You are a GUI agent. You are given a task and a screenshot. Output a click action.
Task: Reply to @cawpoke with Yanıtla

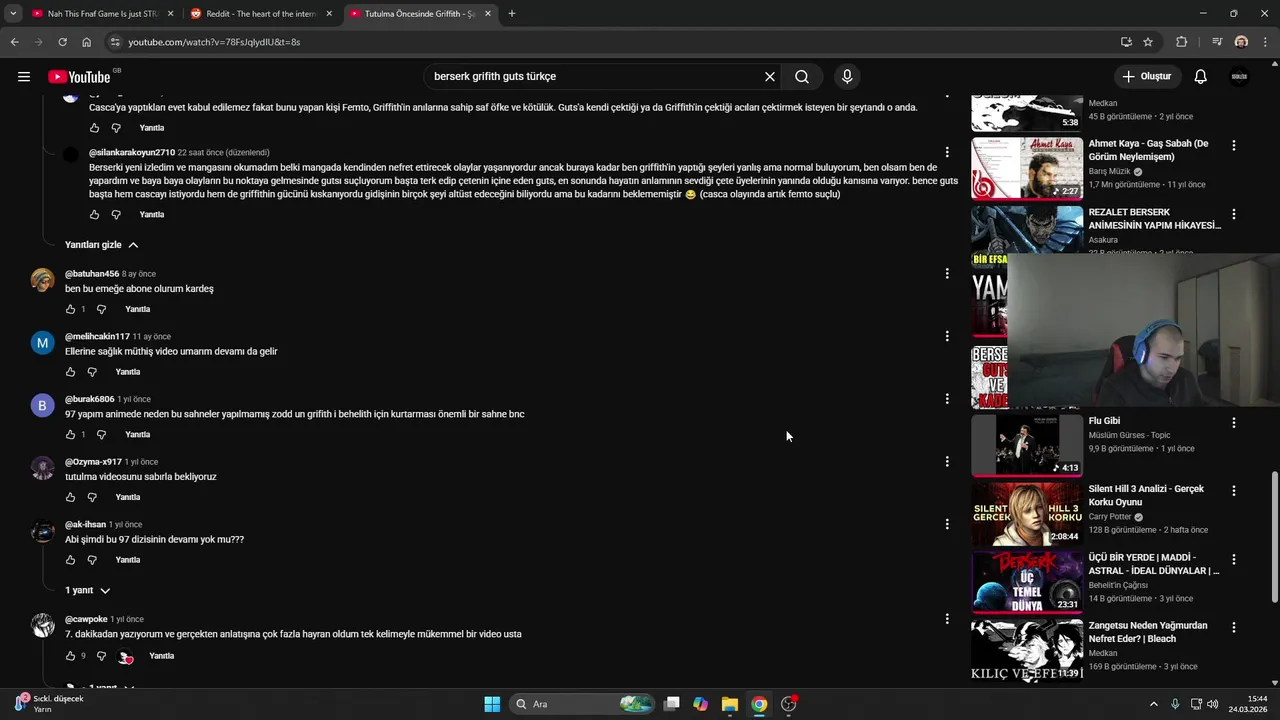pyautogui.click(x=162, y=656)
